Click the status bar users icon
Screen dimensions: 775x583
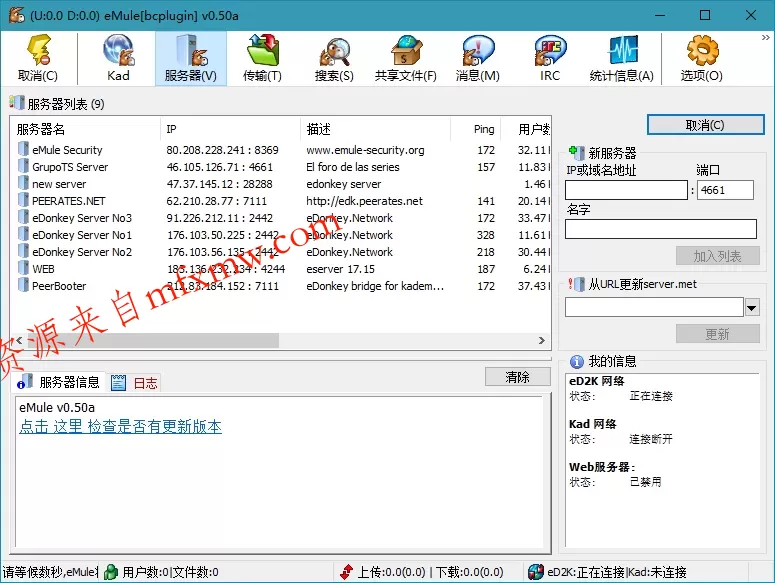(111, 572)
